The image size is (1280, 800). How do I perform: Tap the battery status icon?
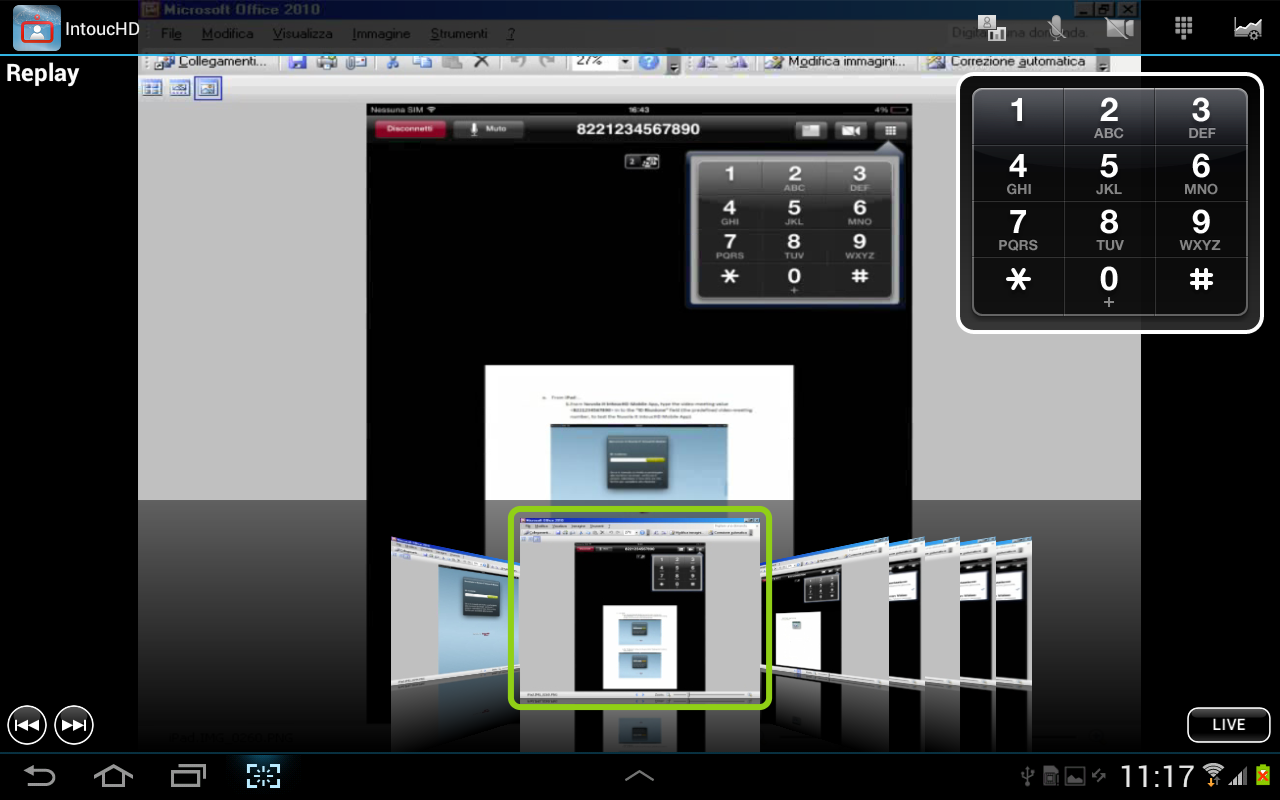1263,775
